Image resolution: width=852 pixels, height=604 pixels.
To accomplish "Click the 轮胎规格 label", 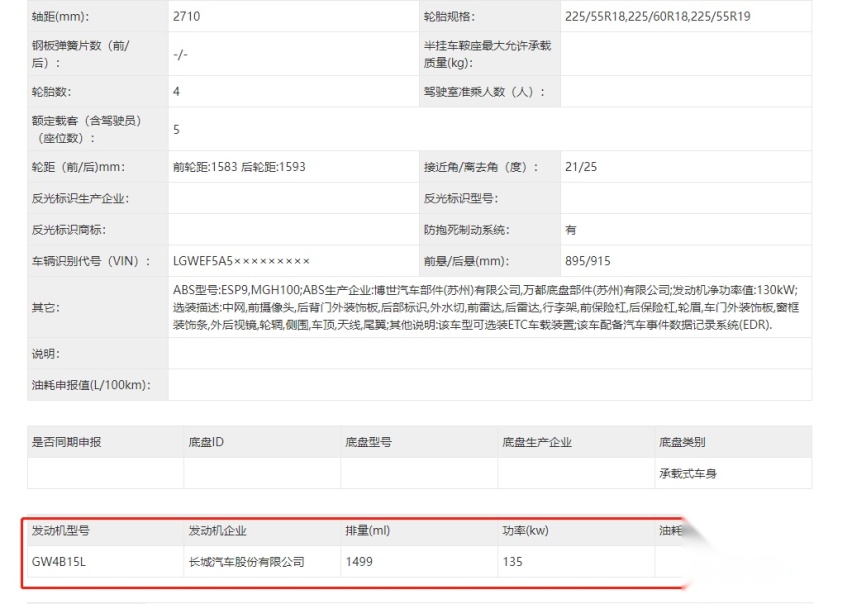I will click(449, 17).
